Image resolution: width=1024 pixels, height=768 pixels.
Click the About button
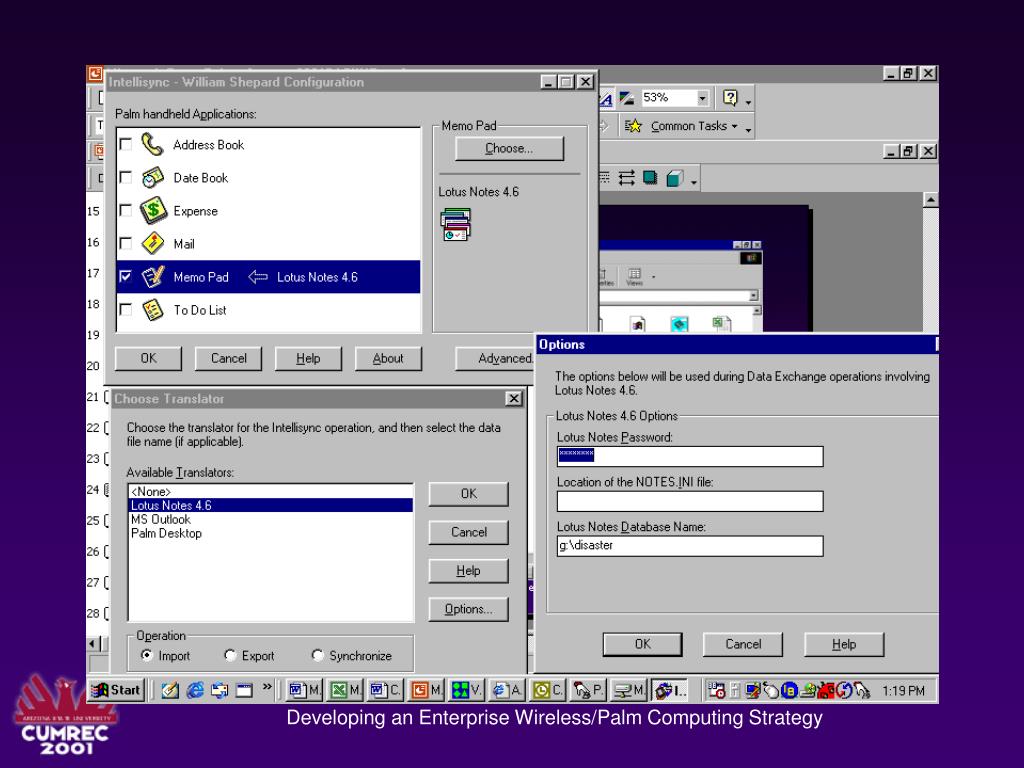[388, 358]
